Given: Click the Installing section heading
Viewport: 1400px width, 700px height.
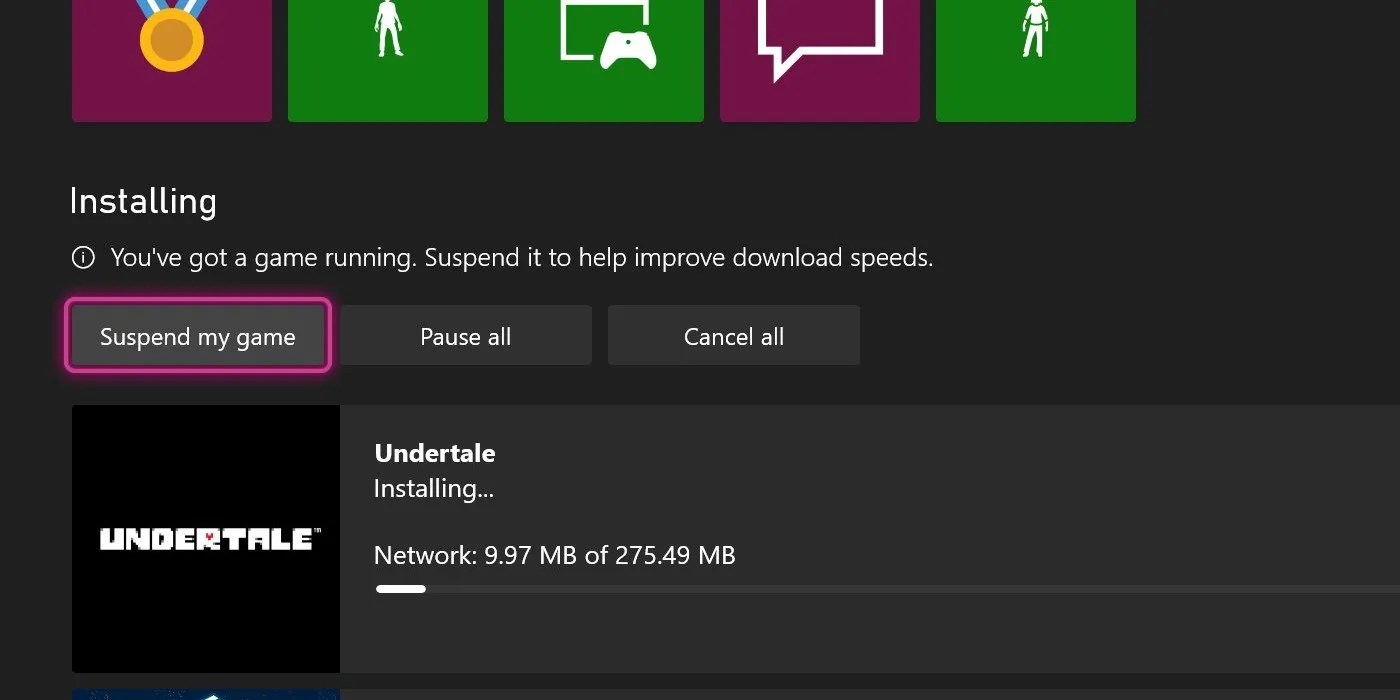Looking at the screenshot, I should click(143, 201).
